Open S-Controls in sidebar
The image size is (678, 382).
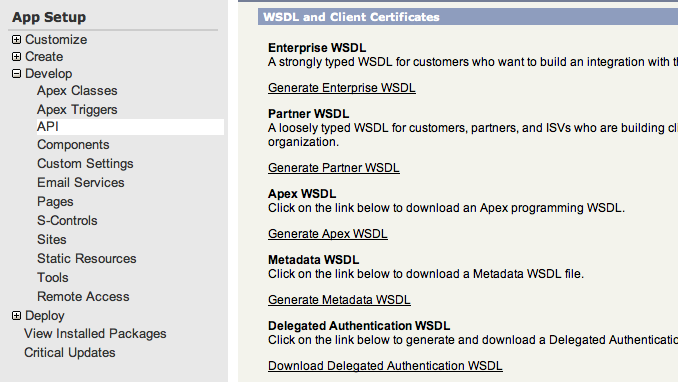tap(67, 221)
